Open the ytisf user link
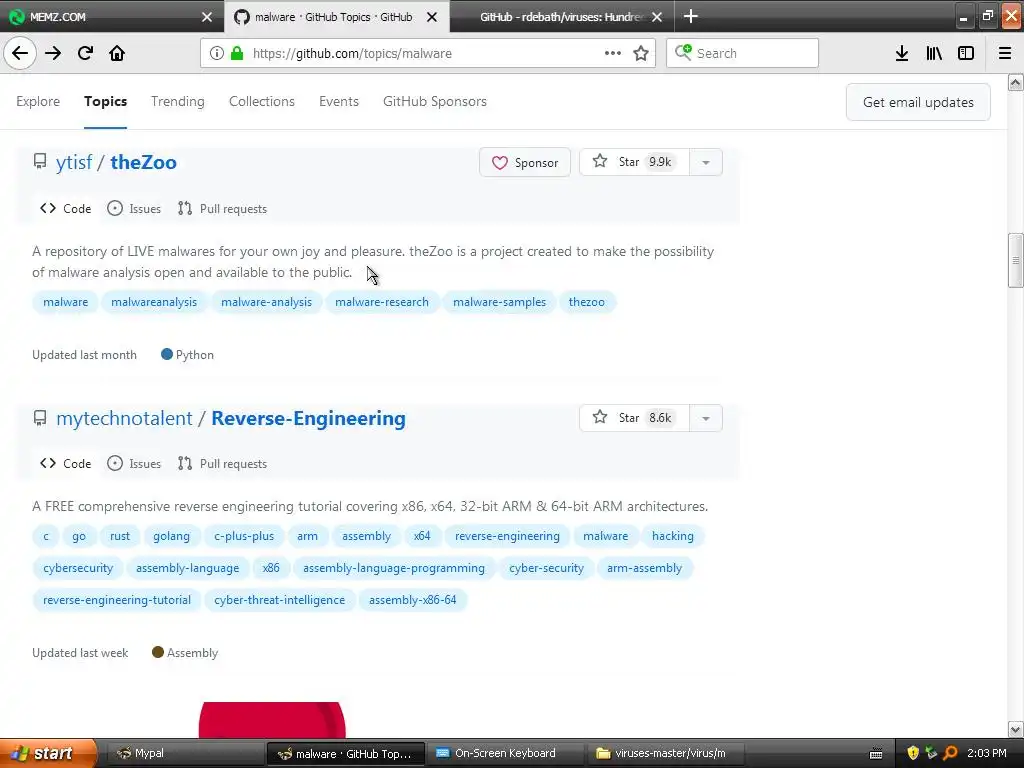This screenshot has height=768, width=1024. point(74,163)
